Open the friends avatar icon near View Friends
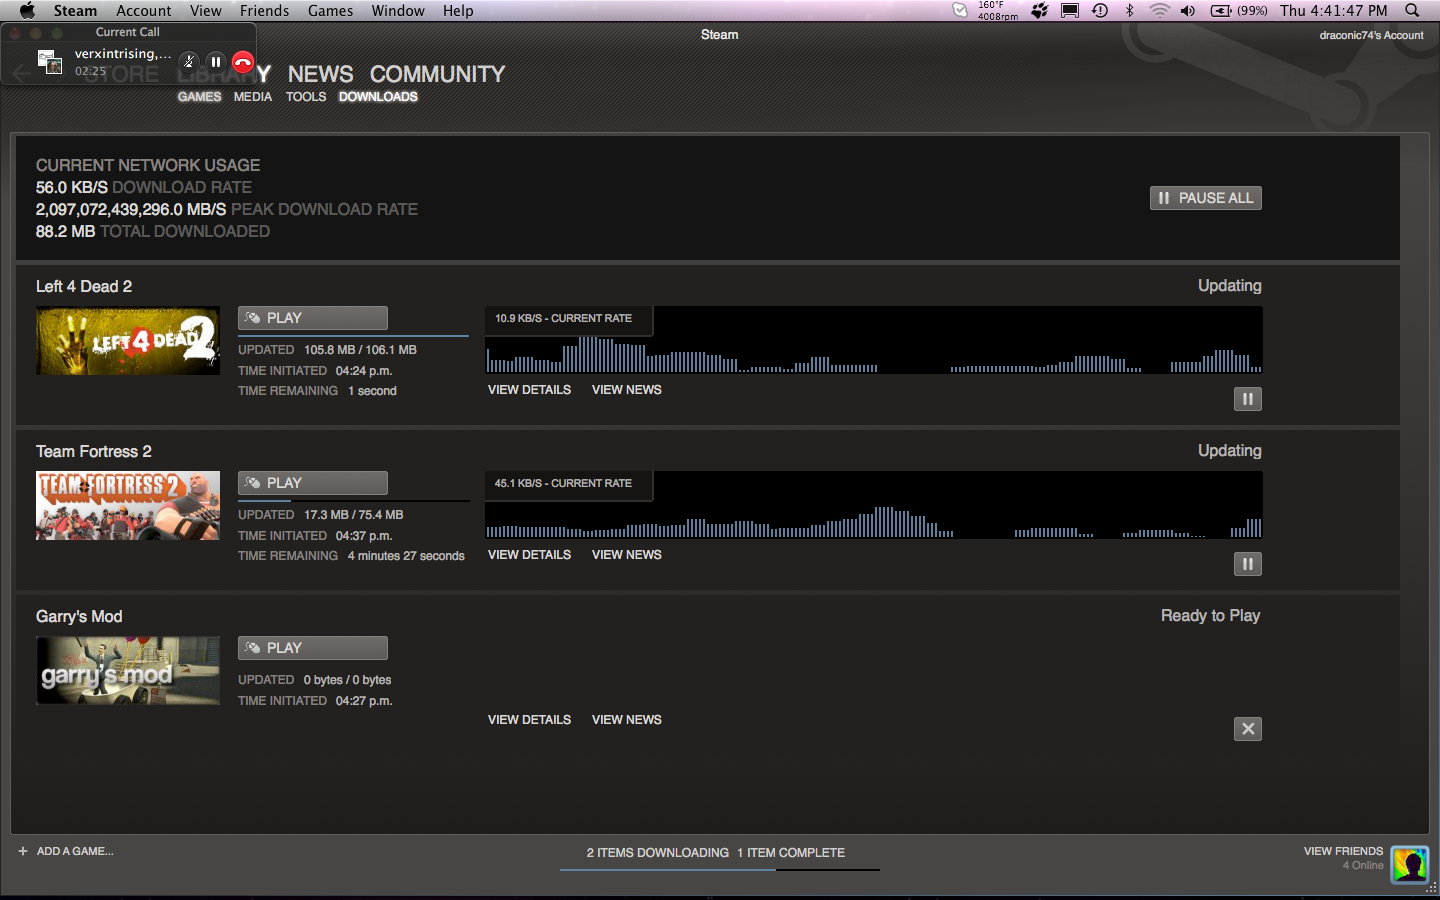Viewport: 1440px width, 900px height. click(x=1410, y=864)
